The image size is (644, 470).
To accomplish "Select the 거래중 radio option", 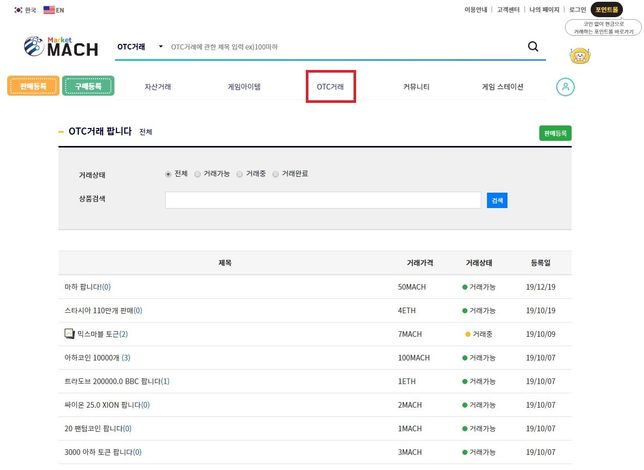I will tap(239, 174).
